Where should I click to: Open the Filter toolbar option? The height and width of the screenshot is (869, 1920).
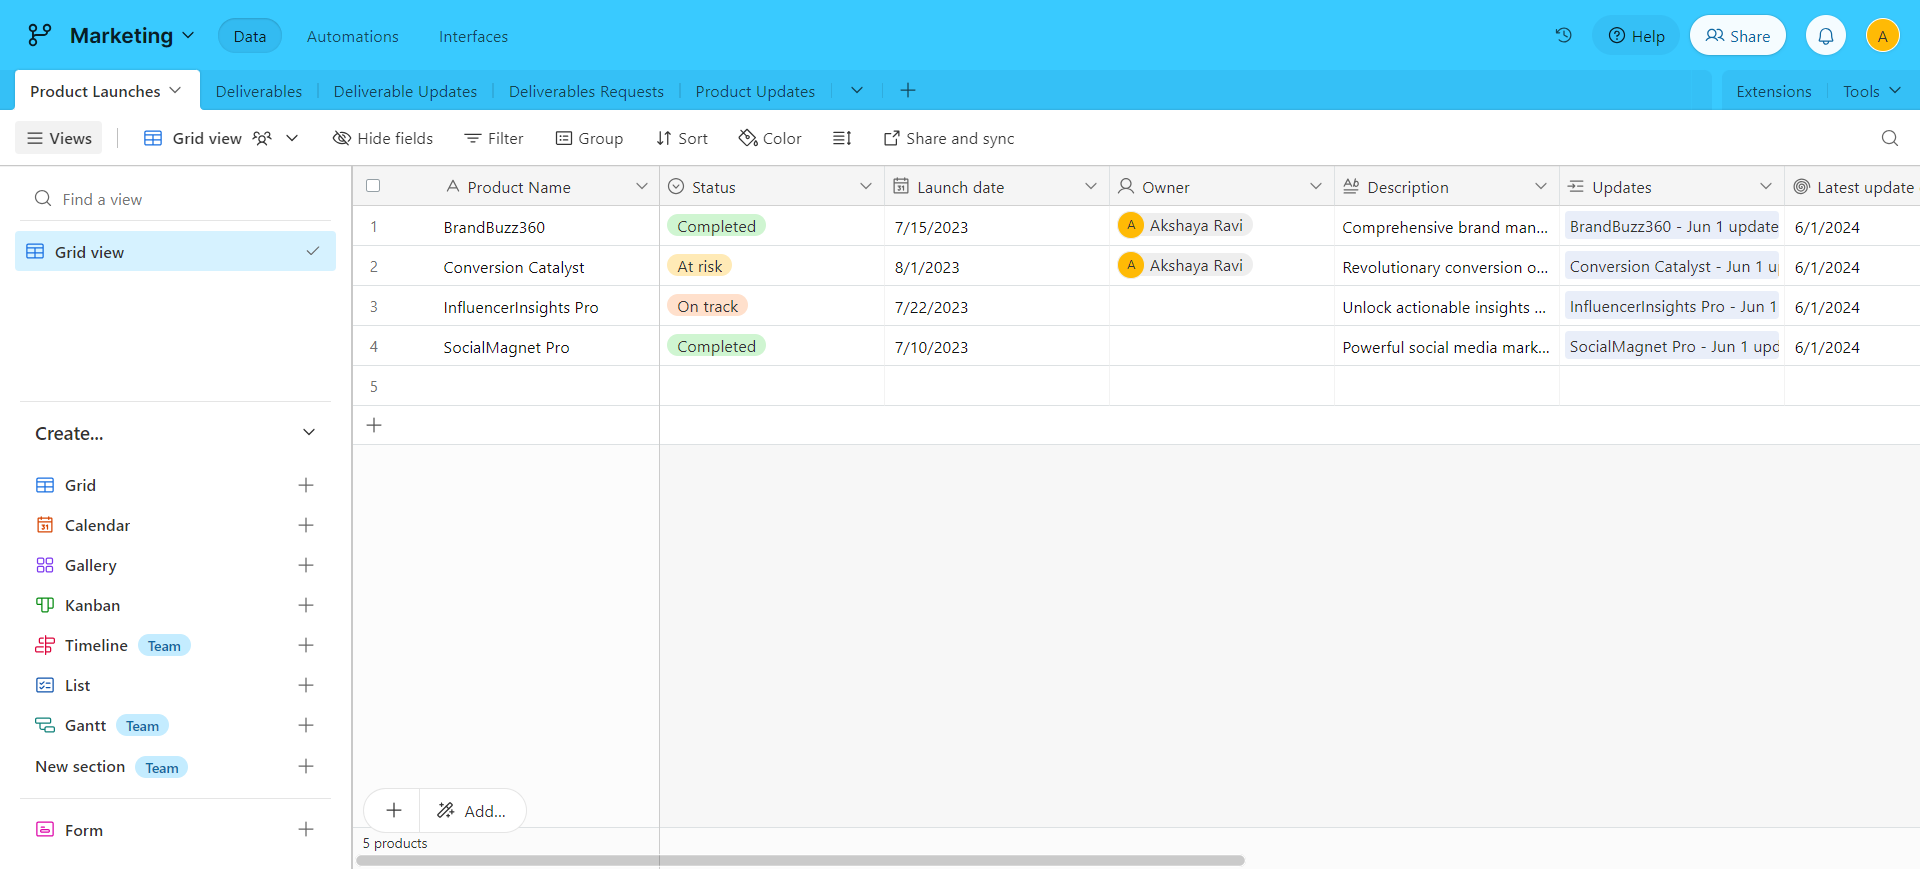coord(494,138)
